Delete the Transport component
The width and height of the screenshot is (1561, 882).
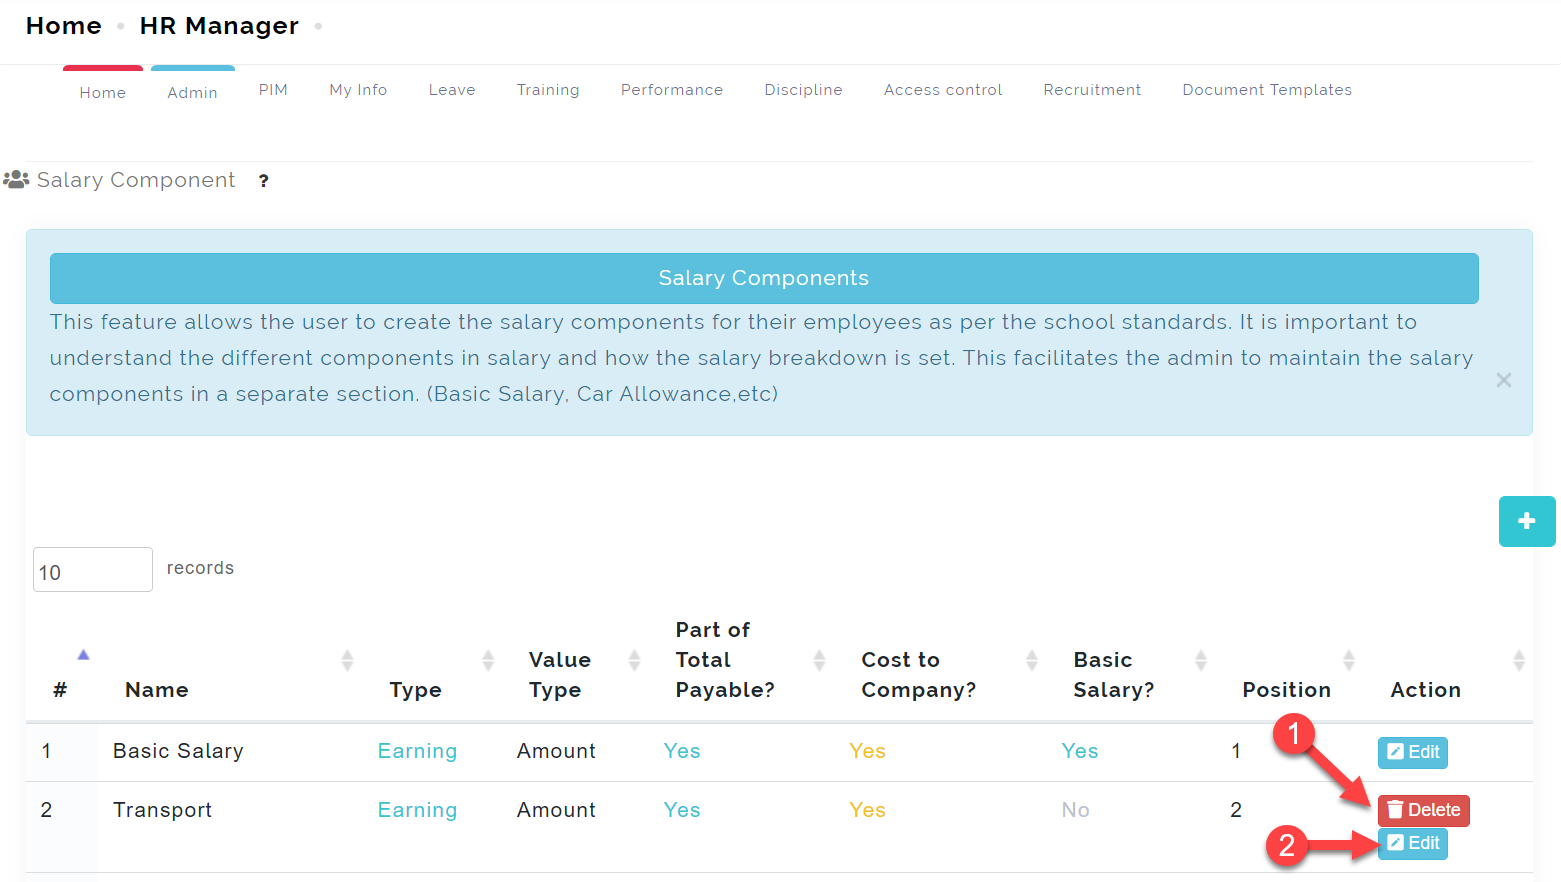coord(1424,810)
